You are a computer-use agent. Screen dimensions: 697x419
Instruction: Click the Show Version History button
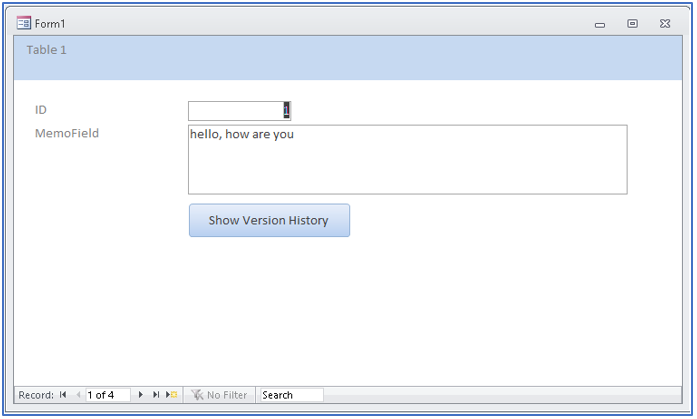(x=269, y=220)
